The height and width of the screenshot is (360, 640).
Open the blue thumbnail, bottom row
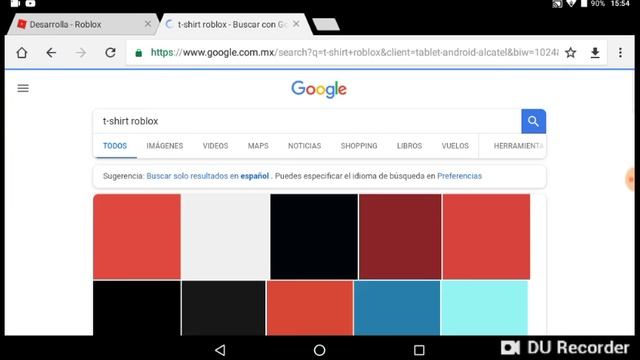[397, 308]
